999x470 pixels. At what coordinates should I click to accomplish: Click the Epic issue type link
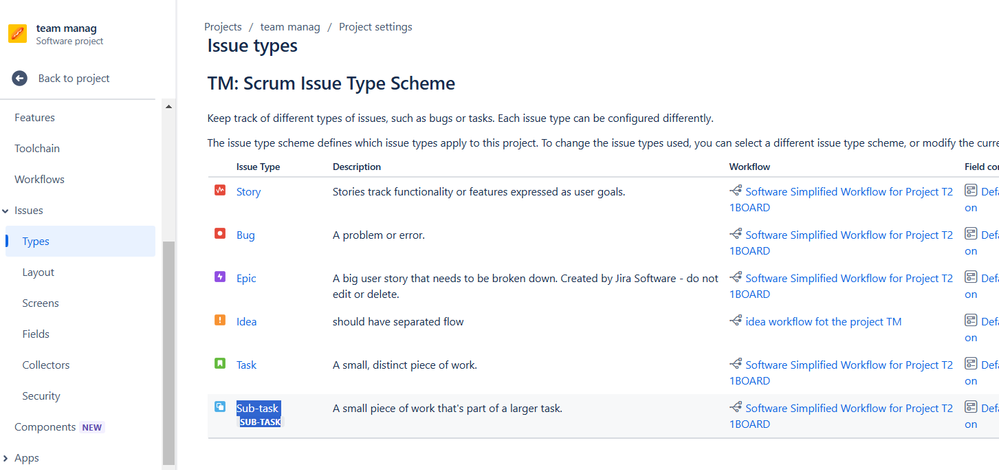pos(247,278)
